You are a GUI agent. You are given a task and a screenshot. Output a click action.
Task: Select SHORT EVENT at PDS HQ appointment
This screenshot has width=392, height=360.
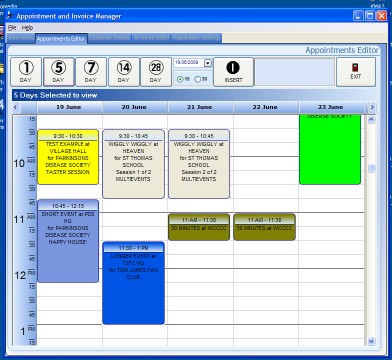(68, 241)
